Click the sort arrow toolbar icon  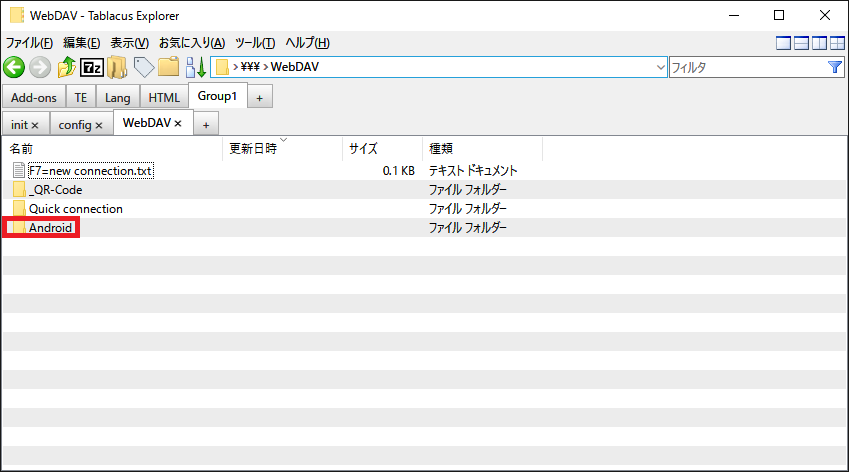pyautogui.click(x=195, y=68)
